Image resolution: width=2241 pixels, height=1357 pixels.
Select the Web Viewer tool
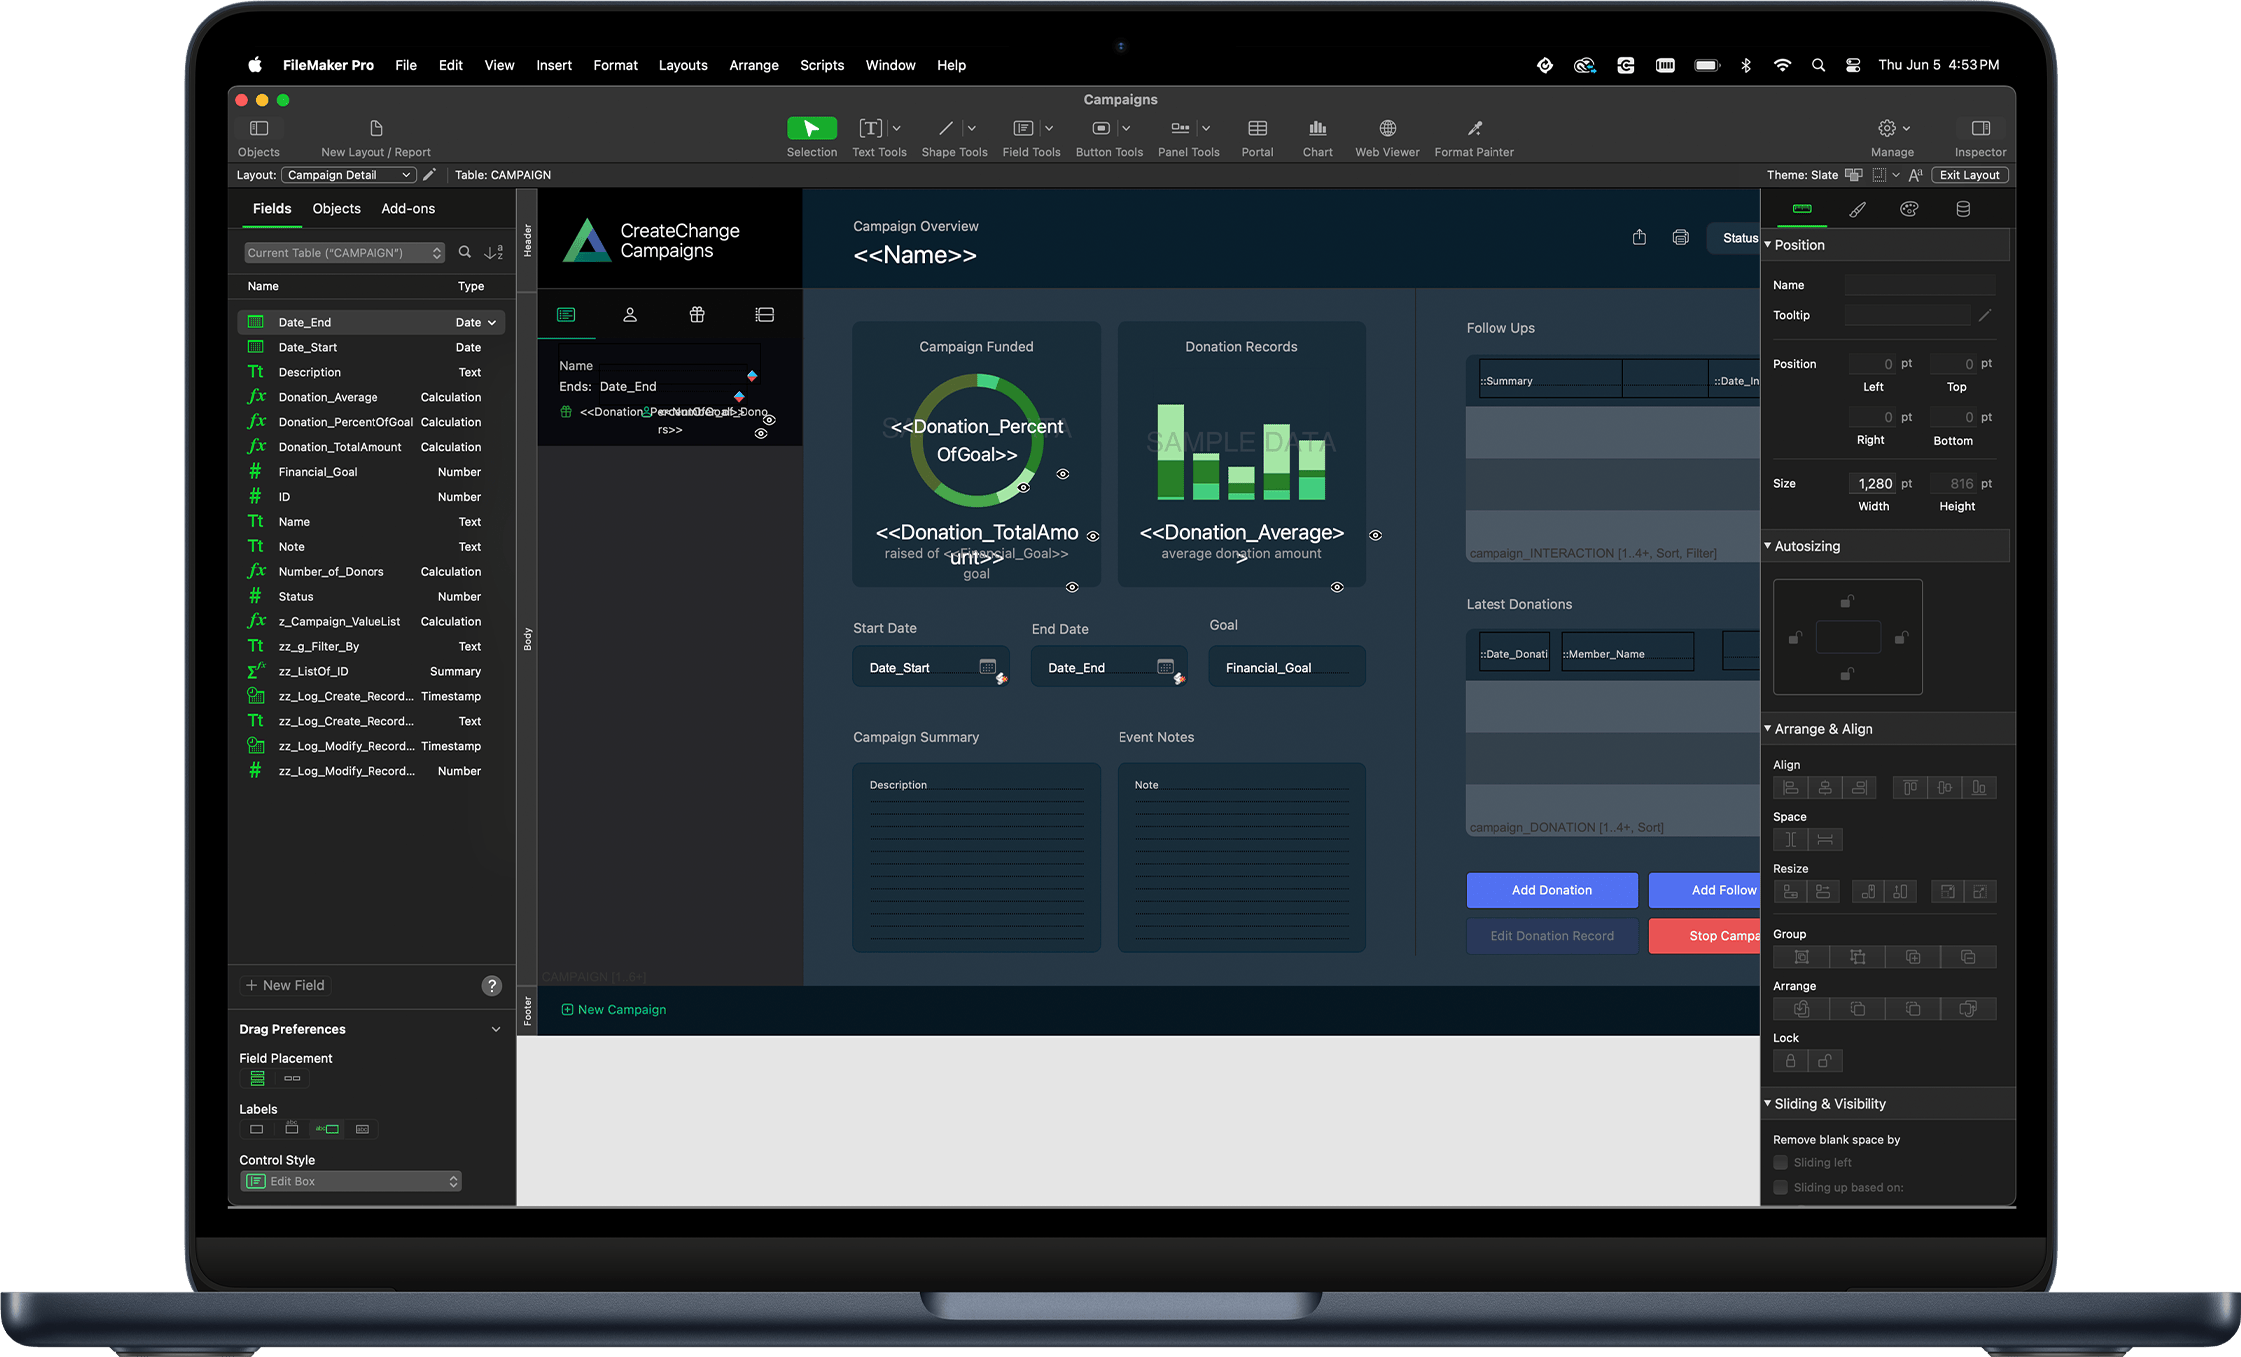pyautogui.click(x=1387, y=129)
